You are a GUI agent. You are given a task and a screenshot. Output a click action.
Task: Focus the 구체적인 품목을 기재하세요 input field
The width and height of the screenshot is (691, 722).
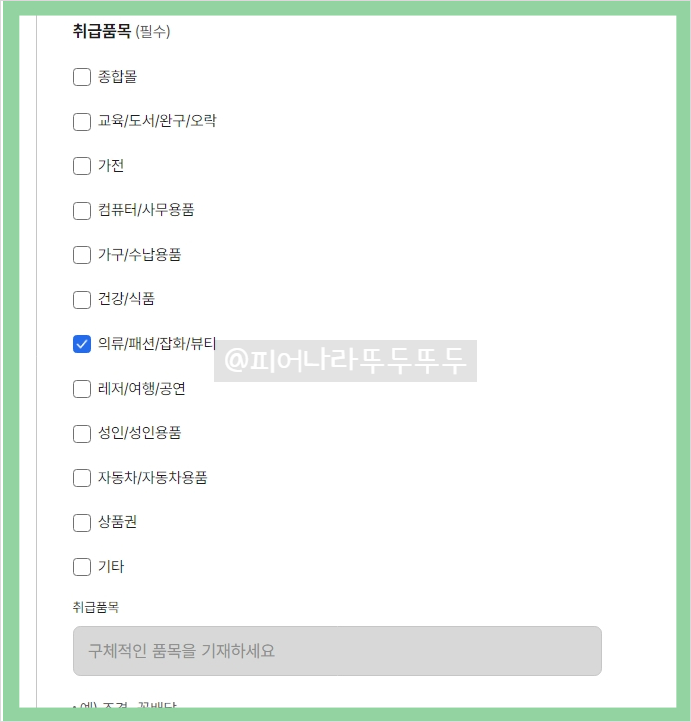click(337, 651)
